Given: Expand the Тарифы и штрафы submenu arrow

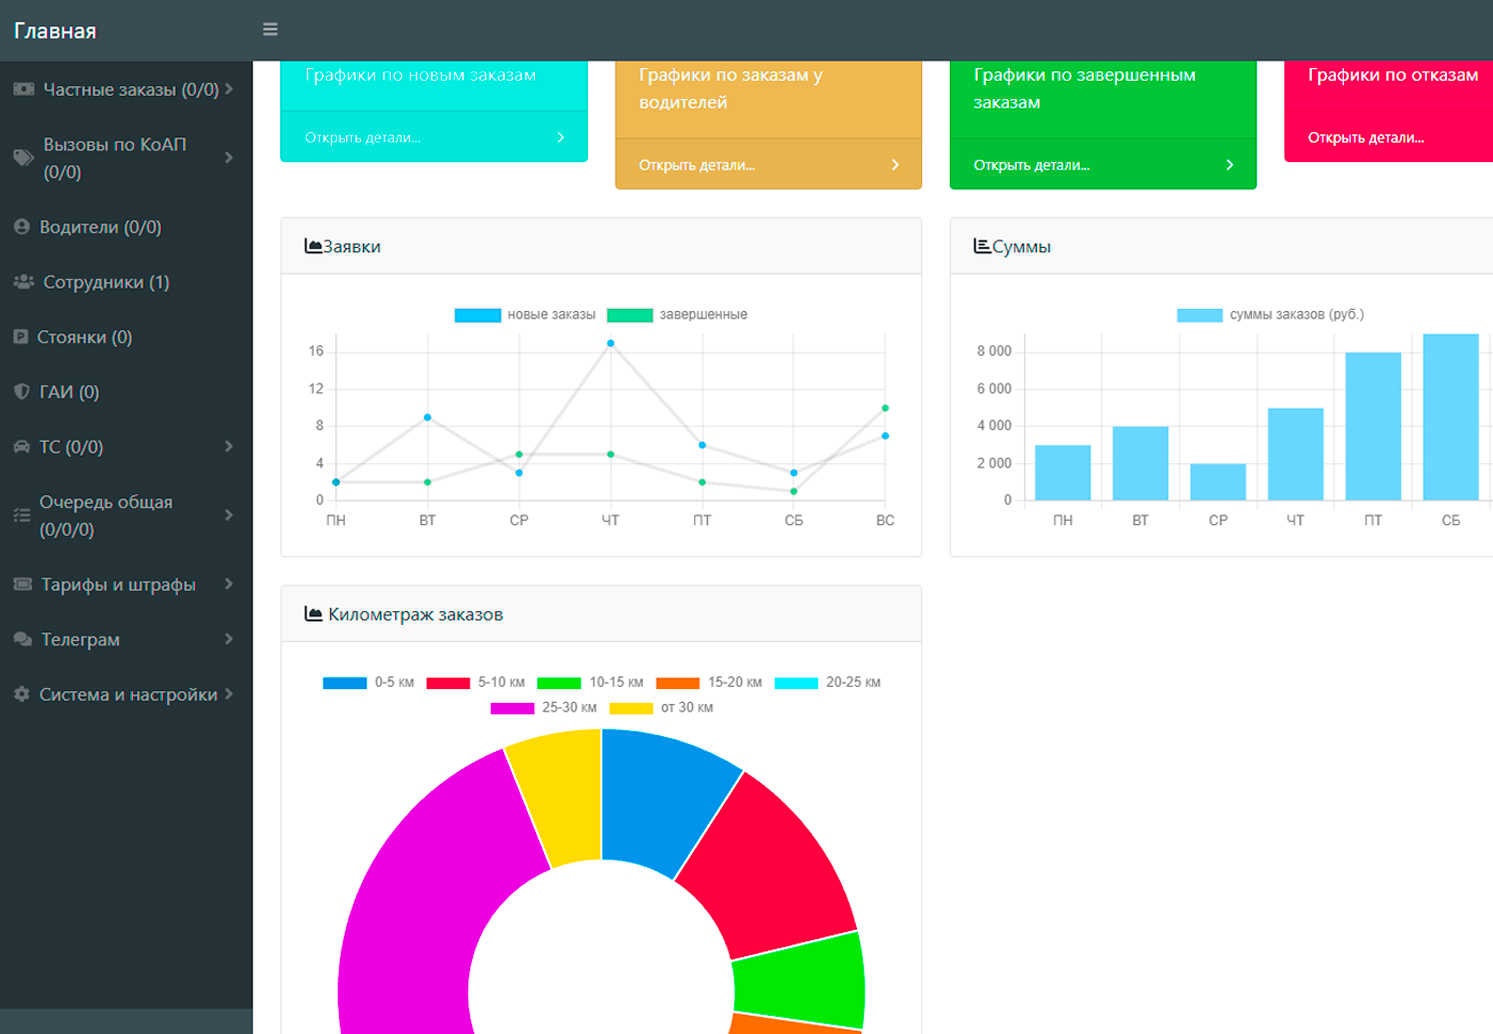Looking at the screenshot, I should pos(229,584).
